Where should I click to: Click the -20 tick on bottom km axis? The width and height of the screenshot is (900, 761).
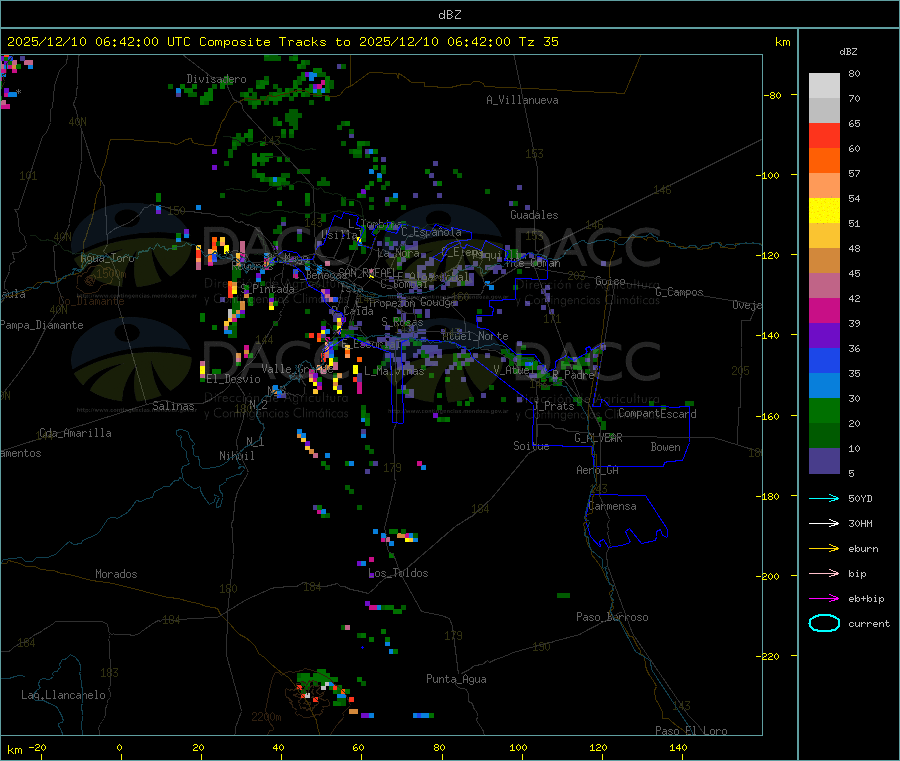38,747
